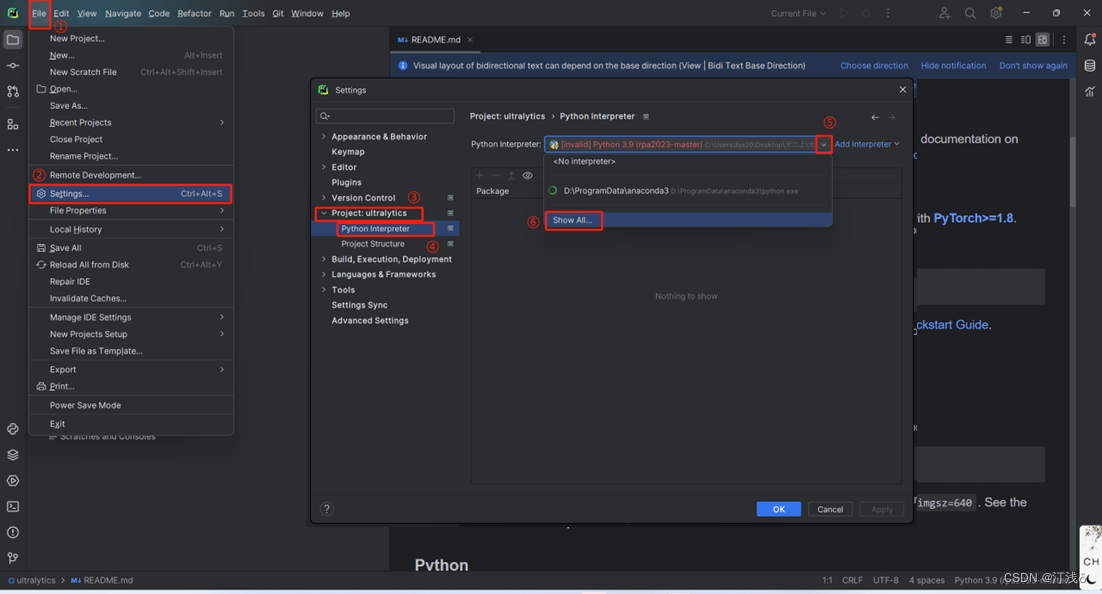
Task: Click the upgrade package arrow icon
Action: [x=512, y=176]
